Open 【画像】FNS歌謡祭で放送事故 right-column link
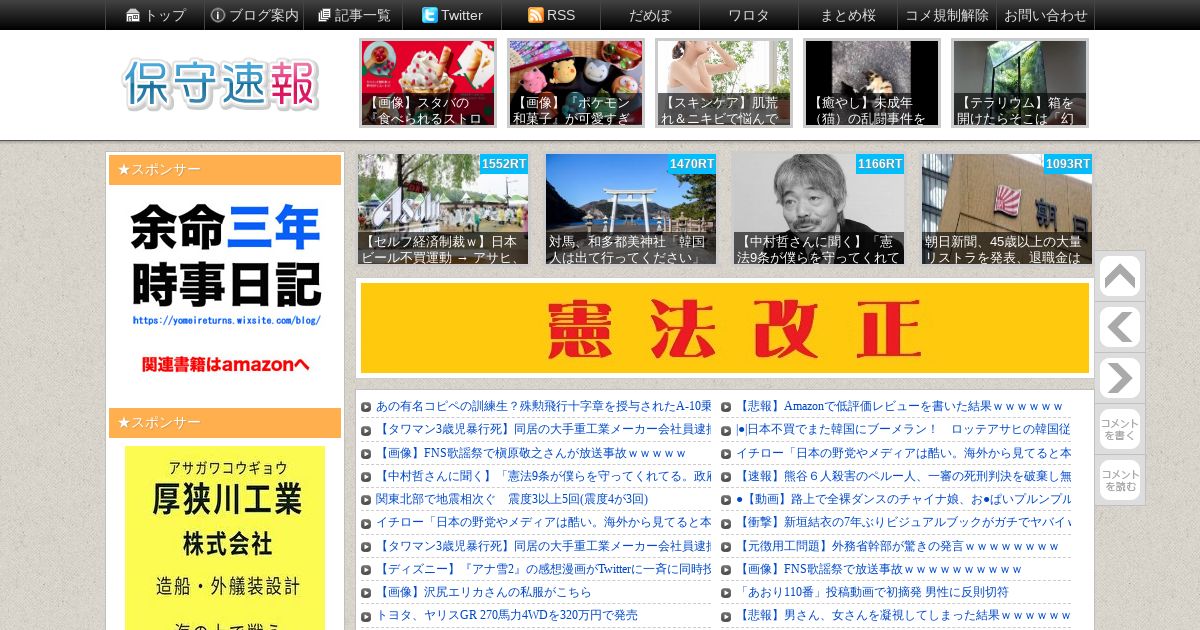The image size is (1200, 630). click(x=879, y=569)
